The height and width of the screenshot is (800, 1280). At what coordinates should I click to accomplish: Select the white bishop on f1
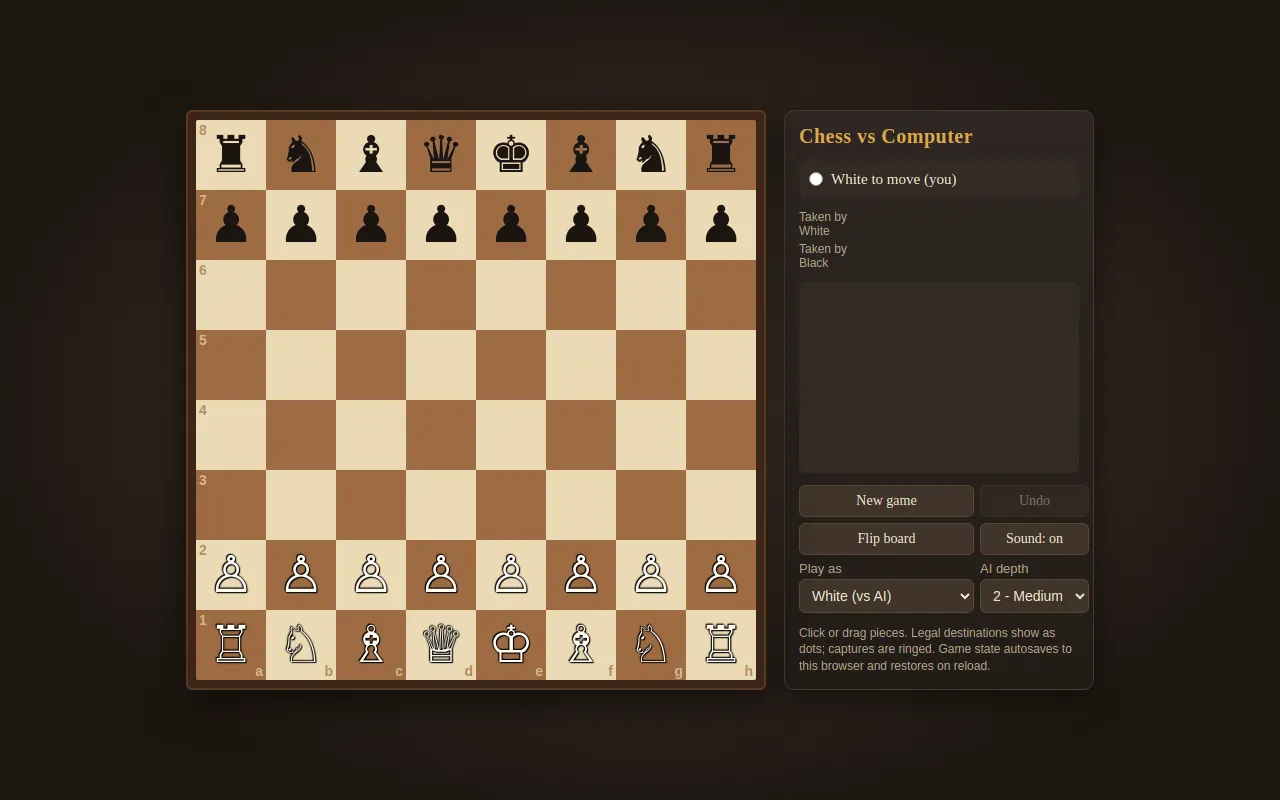[581, 645]
